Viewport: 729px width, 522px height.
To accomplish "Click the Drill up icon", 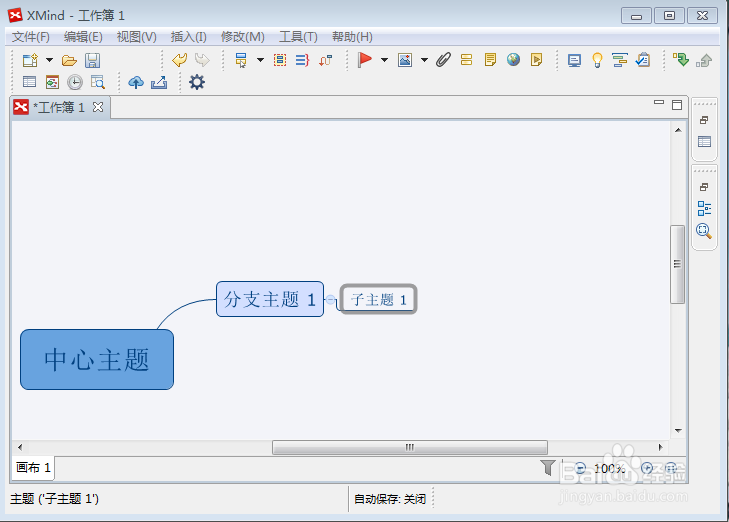I will coord(704,60).
